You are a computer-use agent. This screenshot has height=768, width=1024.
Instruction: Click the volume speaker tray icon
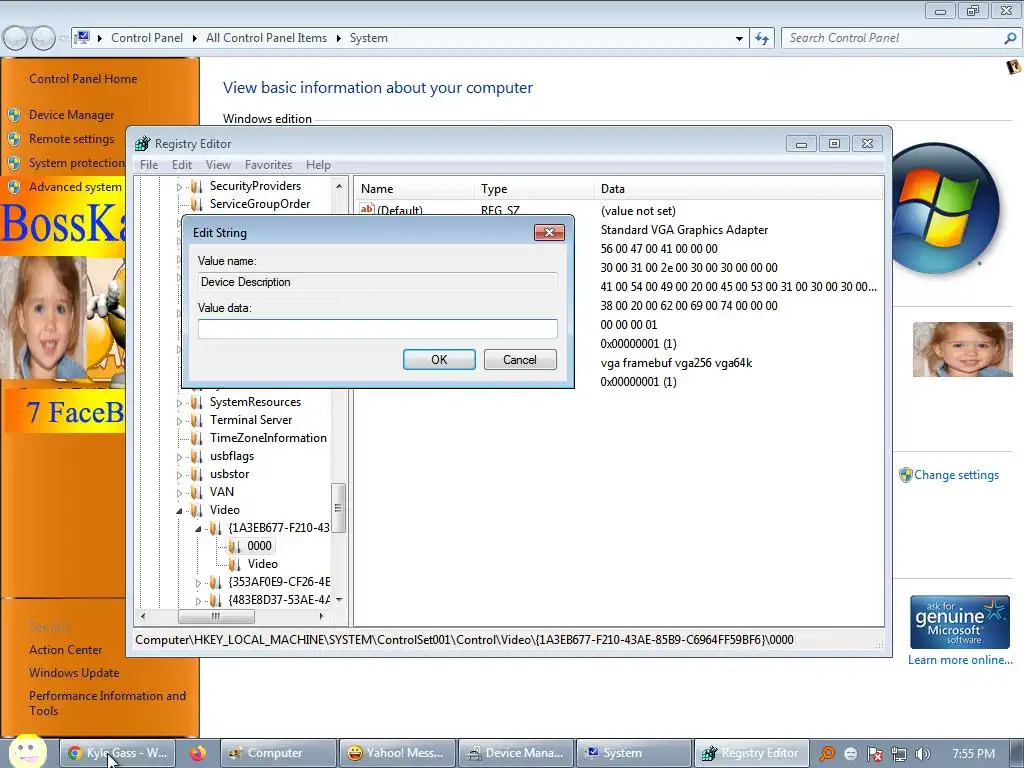coord(923,754)
